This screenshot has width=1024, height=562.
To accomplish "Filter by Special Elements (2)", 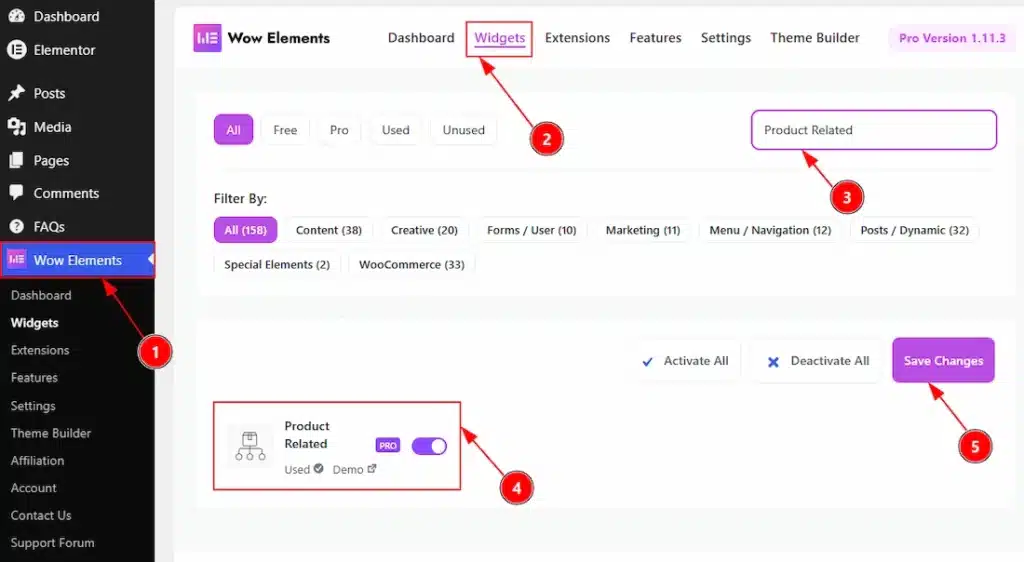I will 277,264.
